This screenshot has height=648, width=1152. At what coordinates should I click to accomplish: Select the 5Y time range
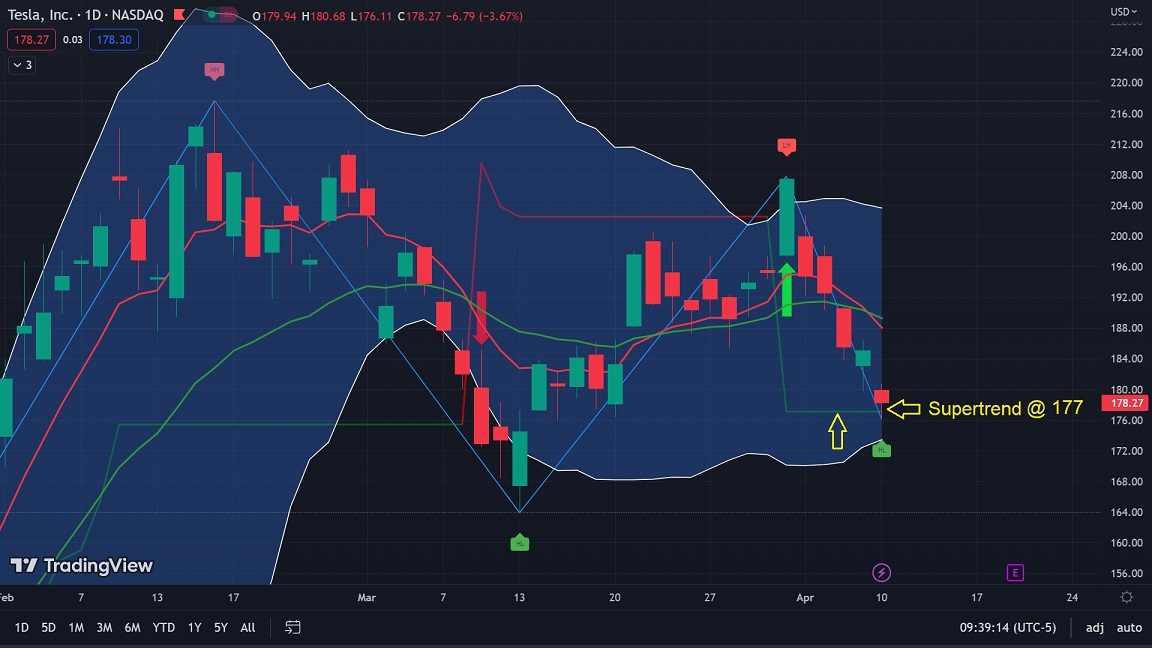pyautogui.click(x=220, y=627)
